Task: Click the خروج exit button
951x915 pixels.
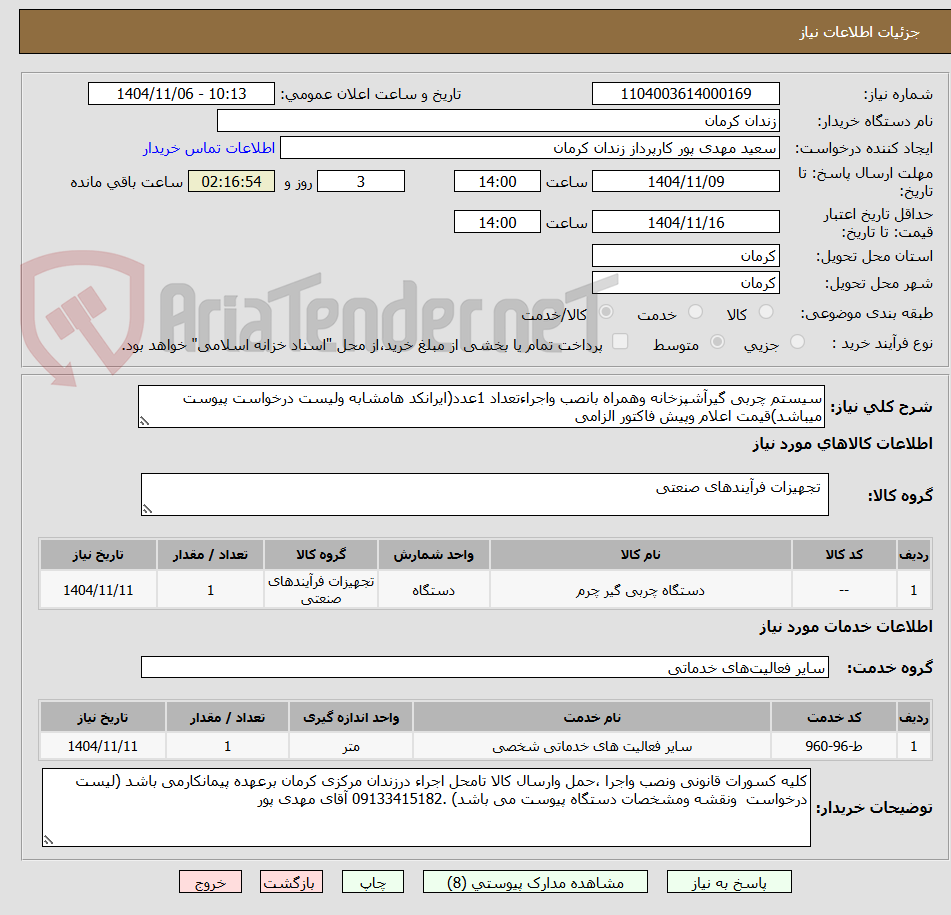Action: 210,882
